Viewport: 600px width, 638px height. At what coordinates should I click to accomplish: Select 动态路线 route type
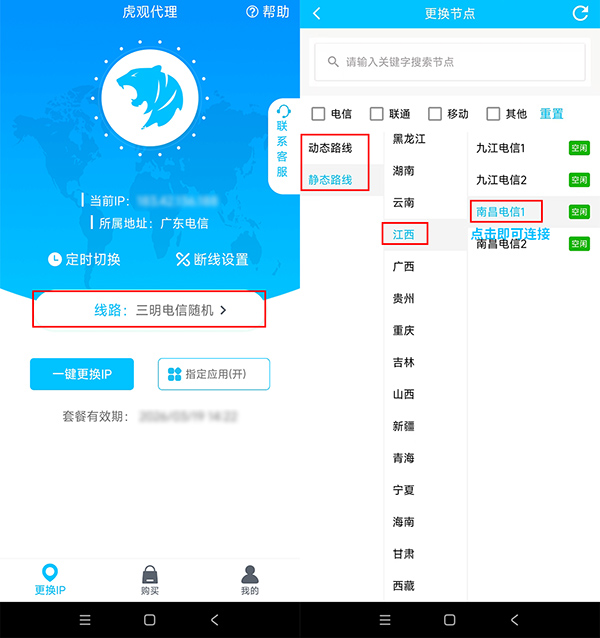click(330, 148)
